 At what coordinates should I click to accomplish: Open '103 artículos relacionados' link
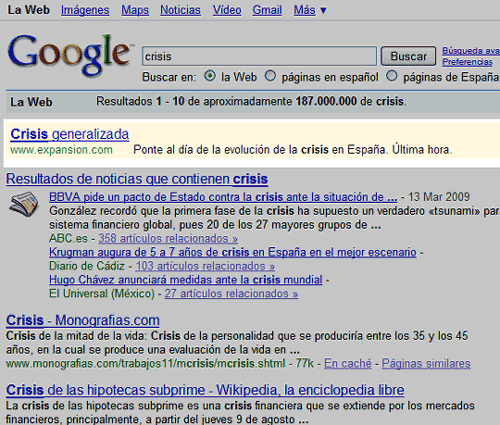[205, 266]
